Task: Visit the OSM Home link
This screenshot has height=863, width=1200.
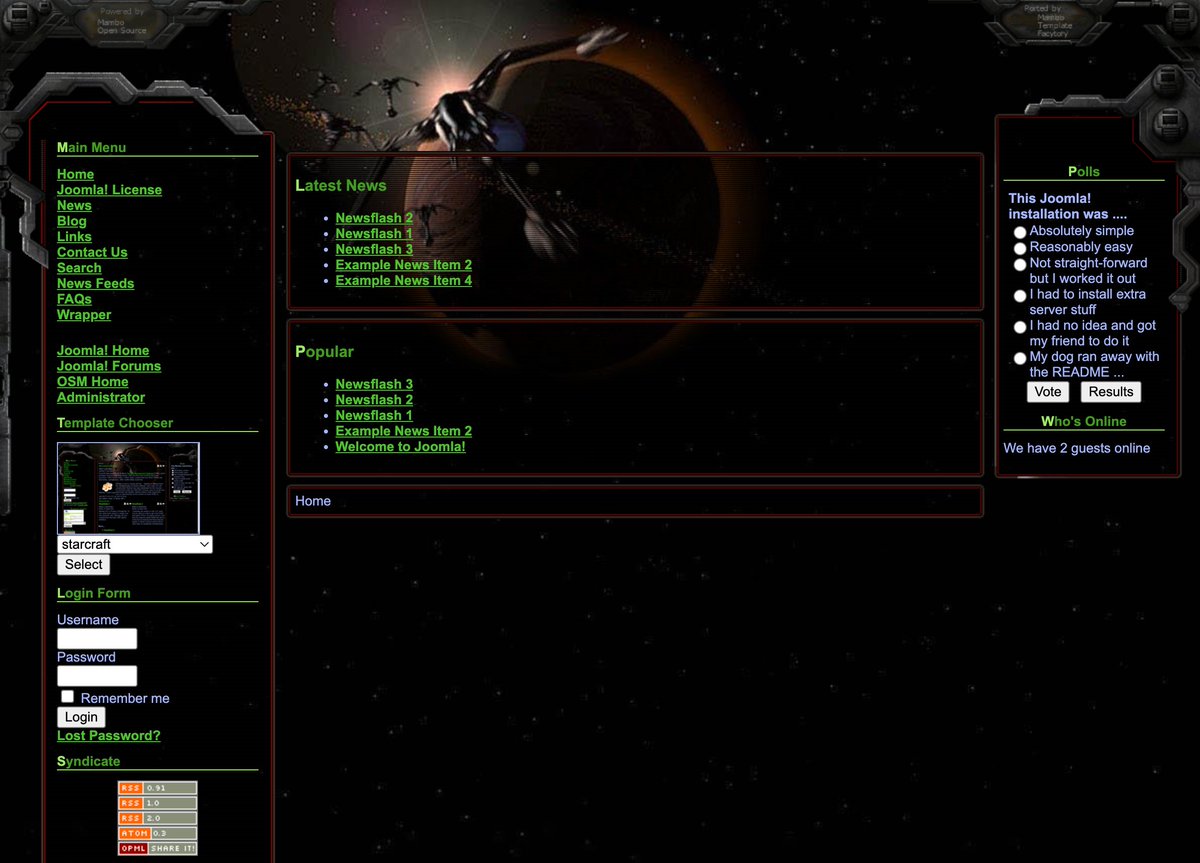Action: coord(93,382)
